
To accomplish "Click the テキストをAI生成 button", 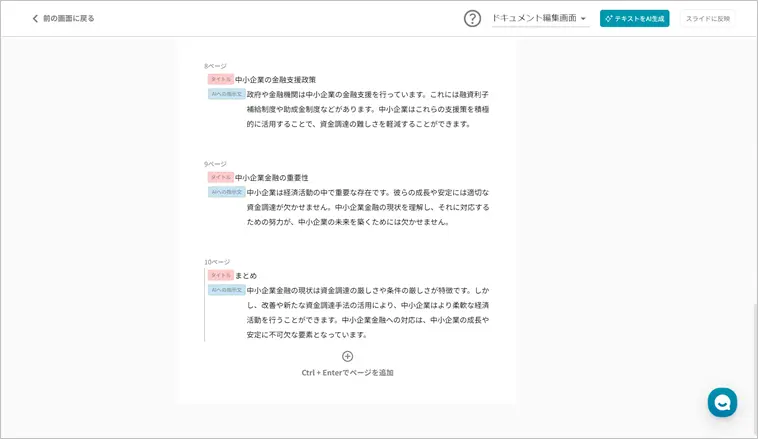I will pyautogui.click(x=634, y=18).
